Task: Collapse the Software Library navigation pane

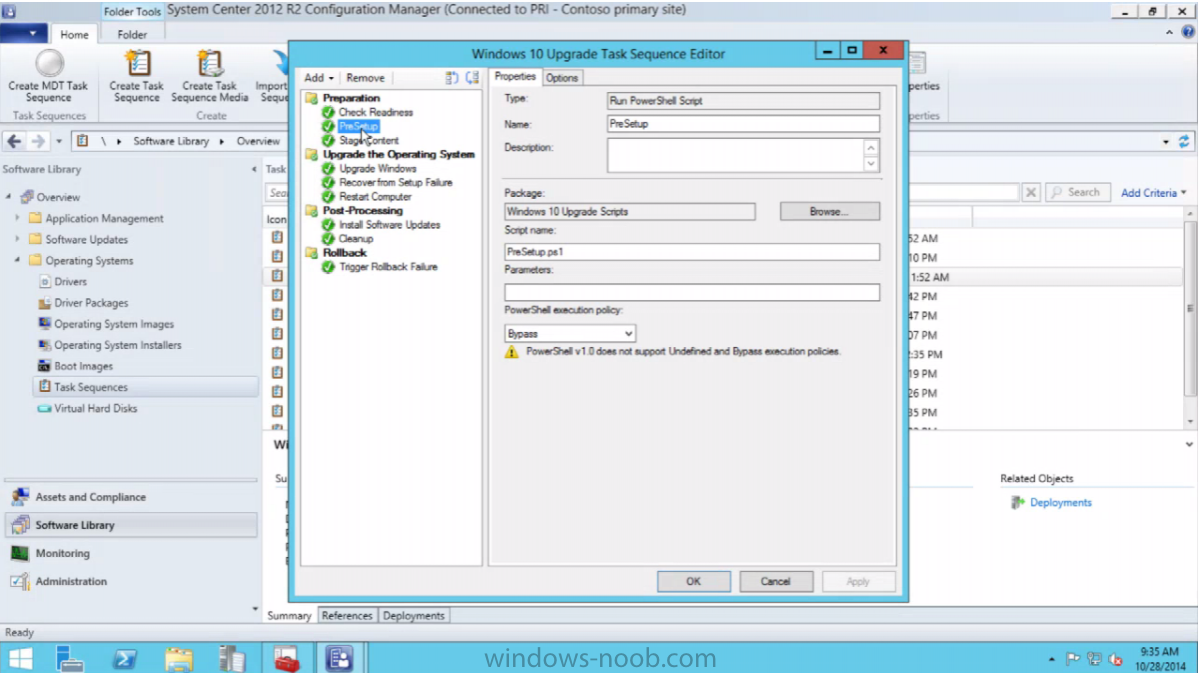Action: [x=253, y=169]
